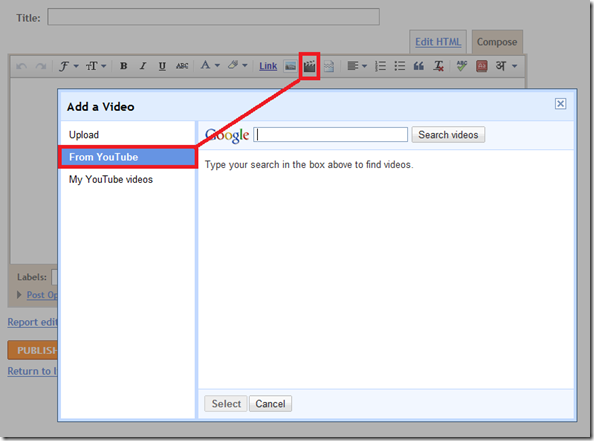The width and height of the screenshot is (594, 441).
Task: Select My YouTube videos in sidebar
Action: [128, 180]
